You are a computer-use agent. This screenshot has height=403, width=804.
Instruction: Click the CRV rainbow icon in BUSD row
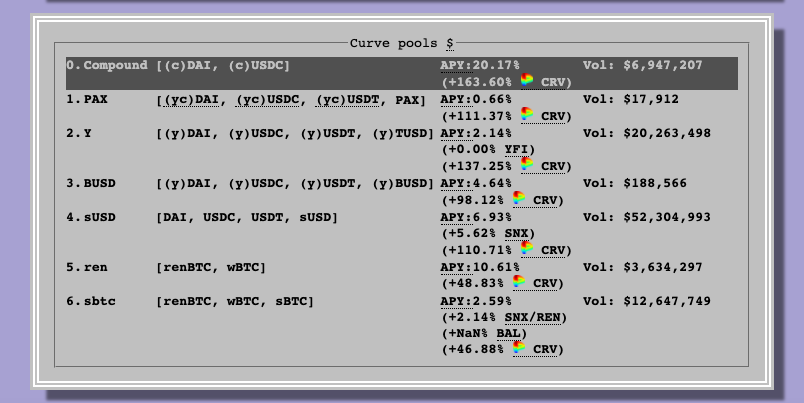tap(519, 198)
